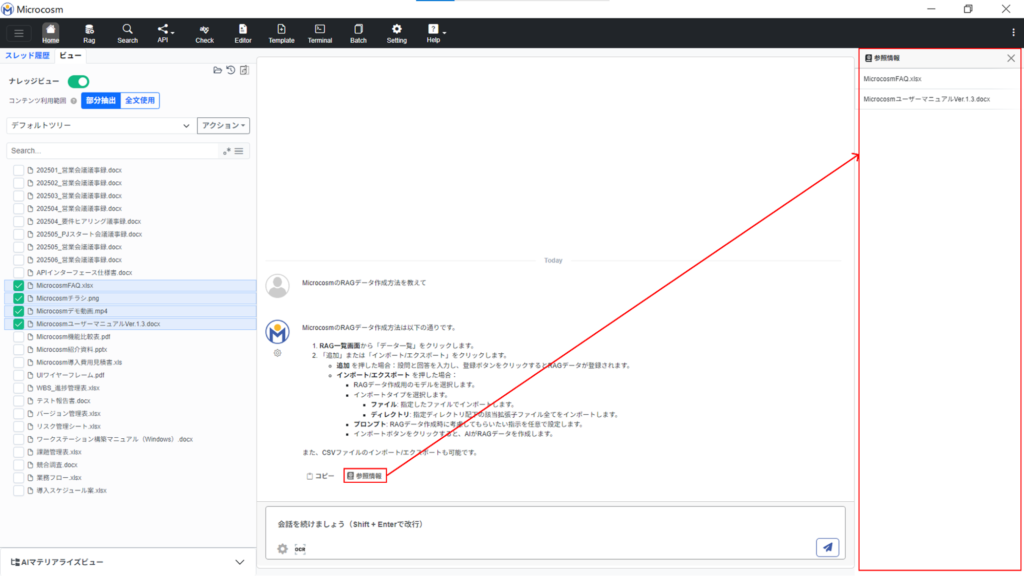The width and height of the screenshot is (1024, 576).
Task: Select バージョン管理表.xlsx in the tree
Action: click(x=69, y=413)
